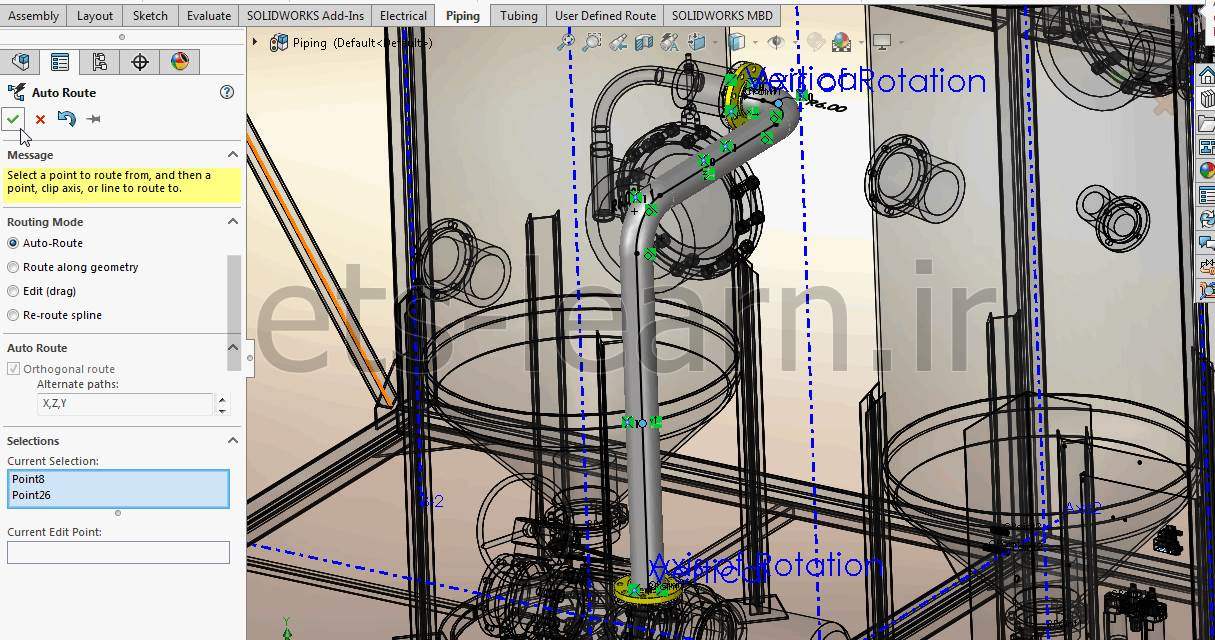This screenshot has height=640, width=1215.
Task: Open View Palette in task pane
Action: coord(1206,147)
